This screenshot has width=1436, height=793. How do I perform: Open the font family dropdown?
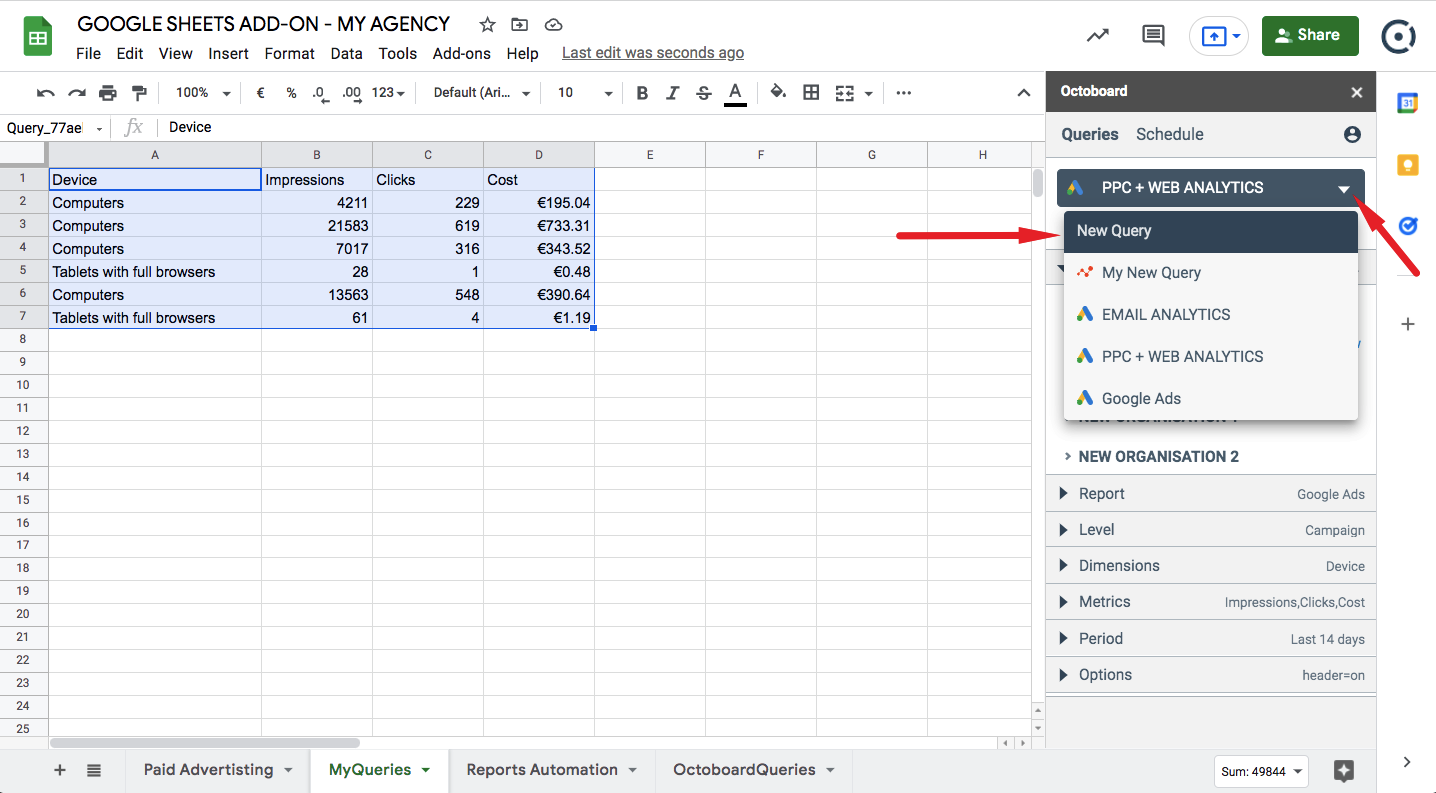click(x=482, y=93)
